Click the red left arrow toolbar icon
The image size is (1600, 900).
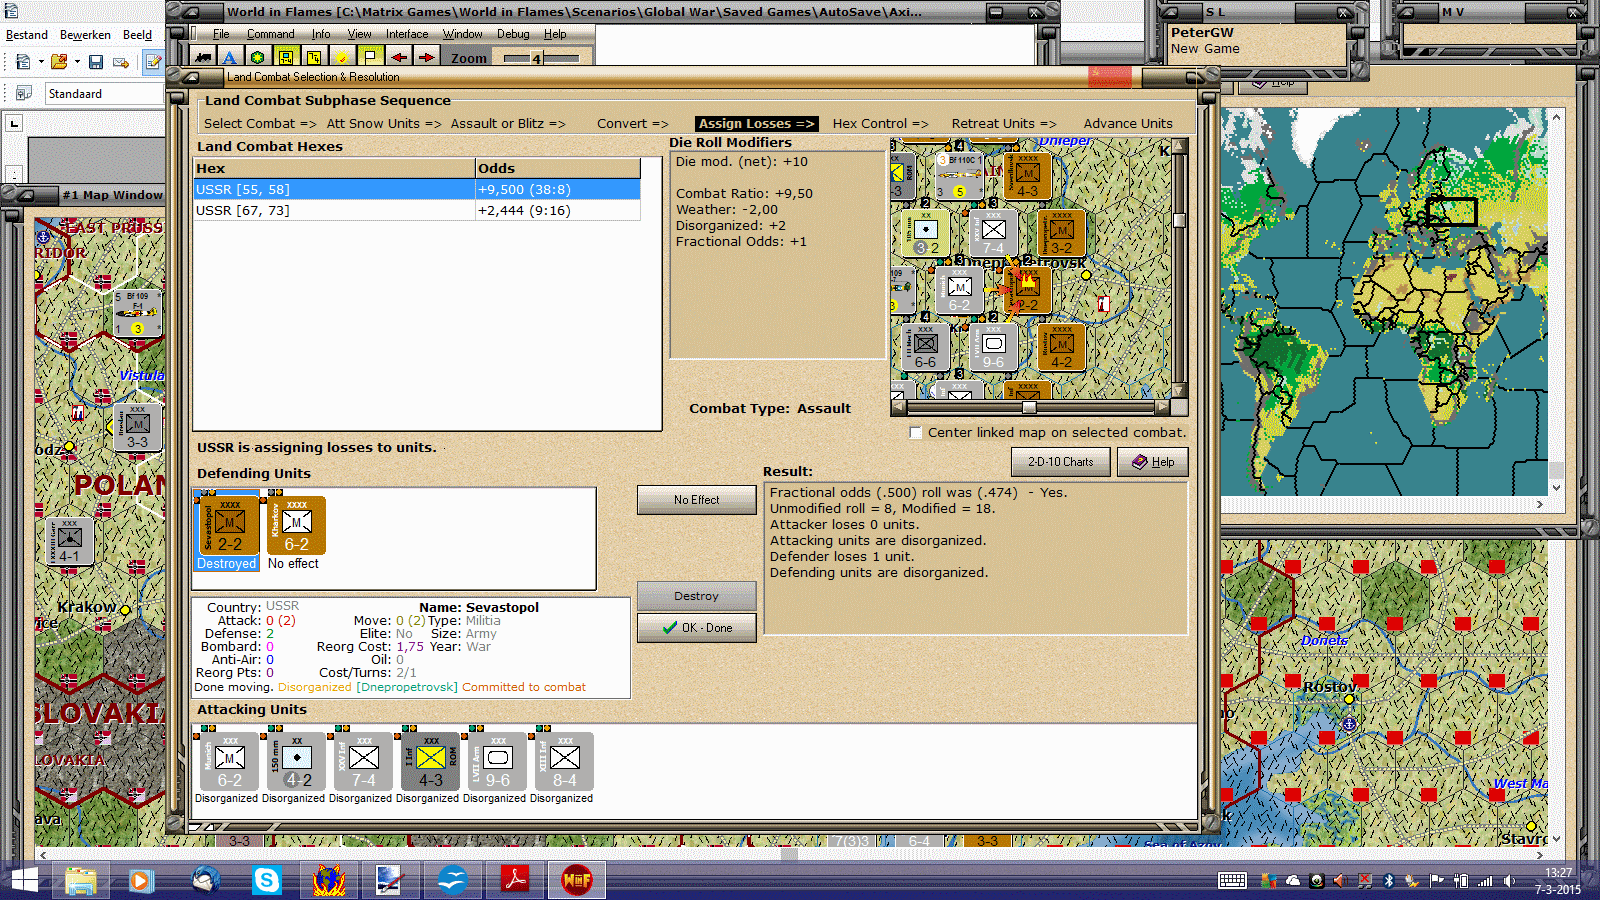coord(398,58)
